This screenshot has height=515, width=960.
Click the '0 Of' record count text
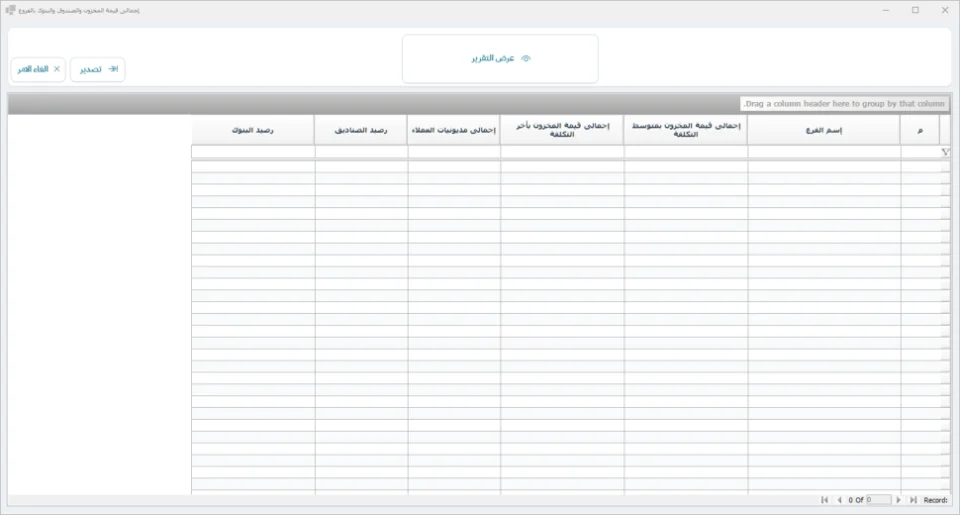pyautogui.click(x=855, y=500)
